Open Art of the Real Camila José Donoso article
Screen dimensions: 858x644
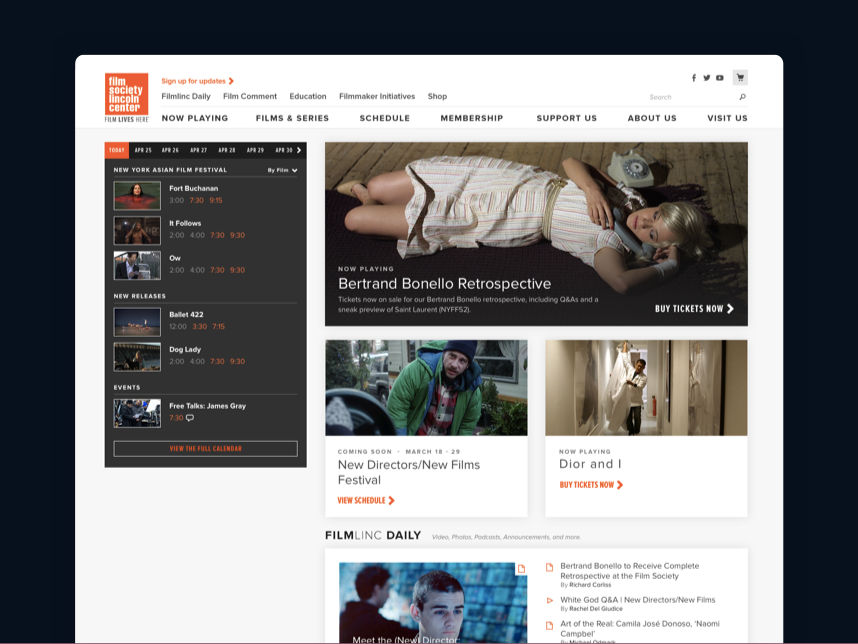click(640, 629)
